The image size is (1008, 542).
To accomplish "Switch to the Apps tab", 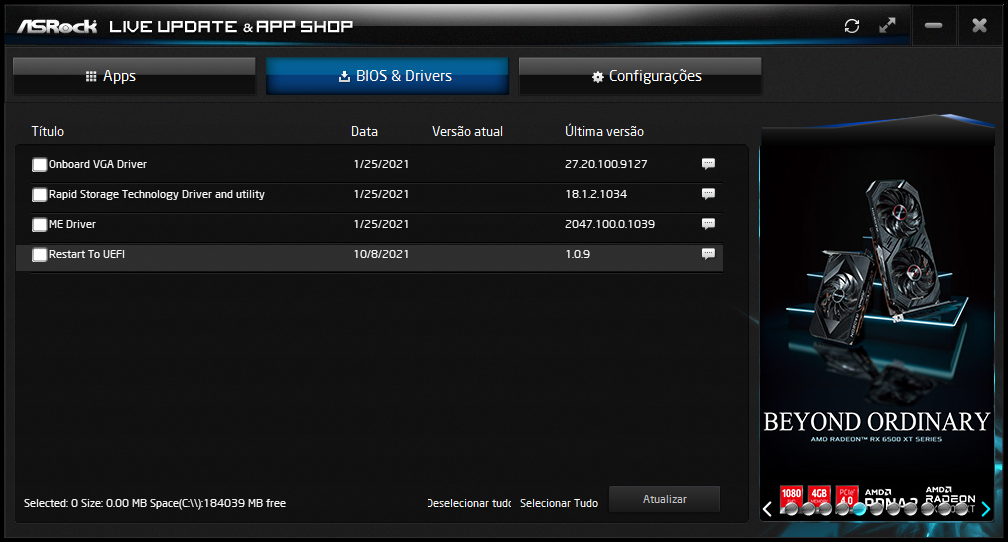I will (134, 76).
